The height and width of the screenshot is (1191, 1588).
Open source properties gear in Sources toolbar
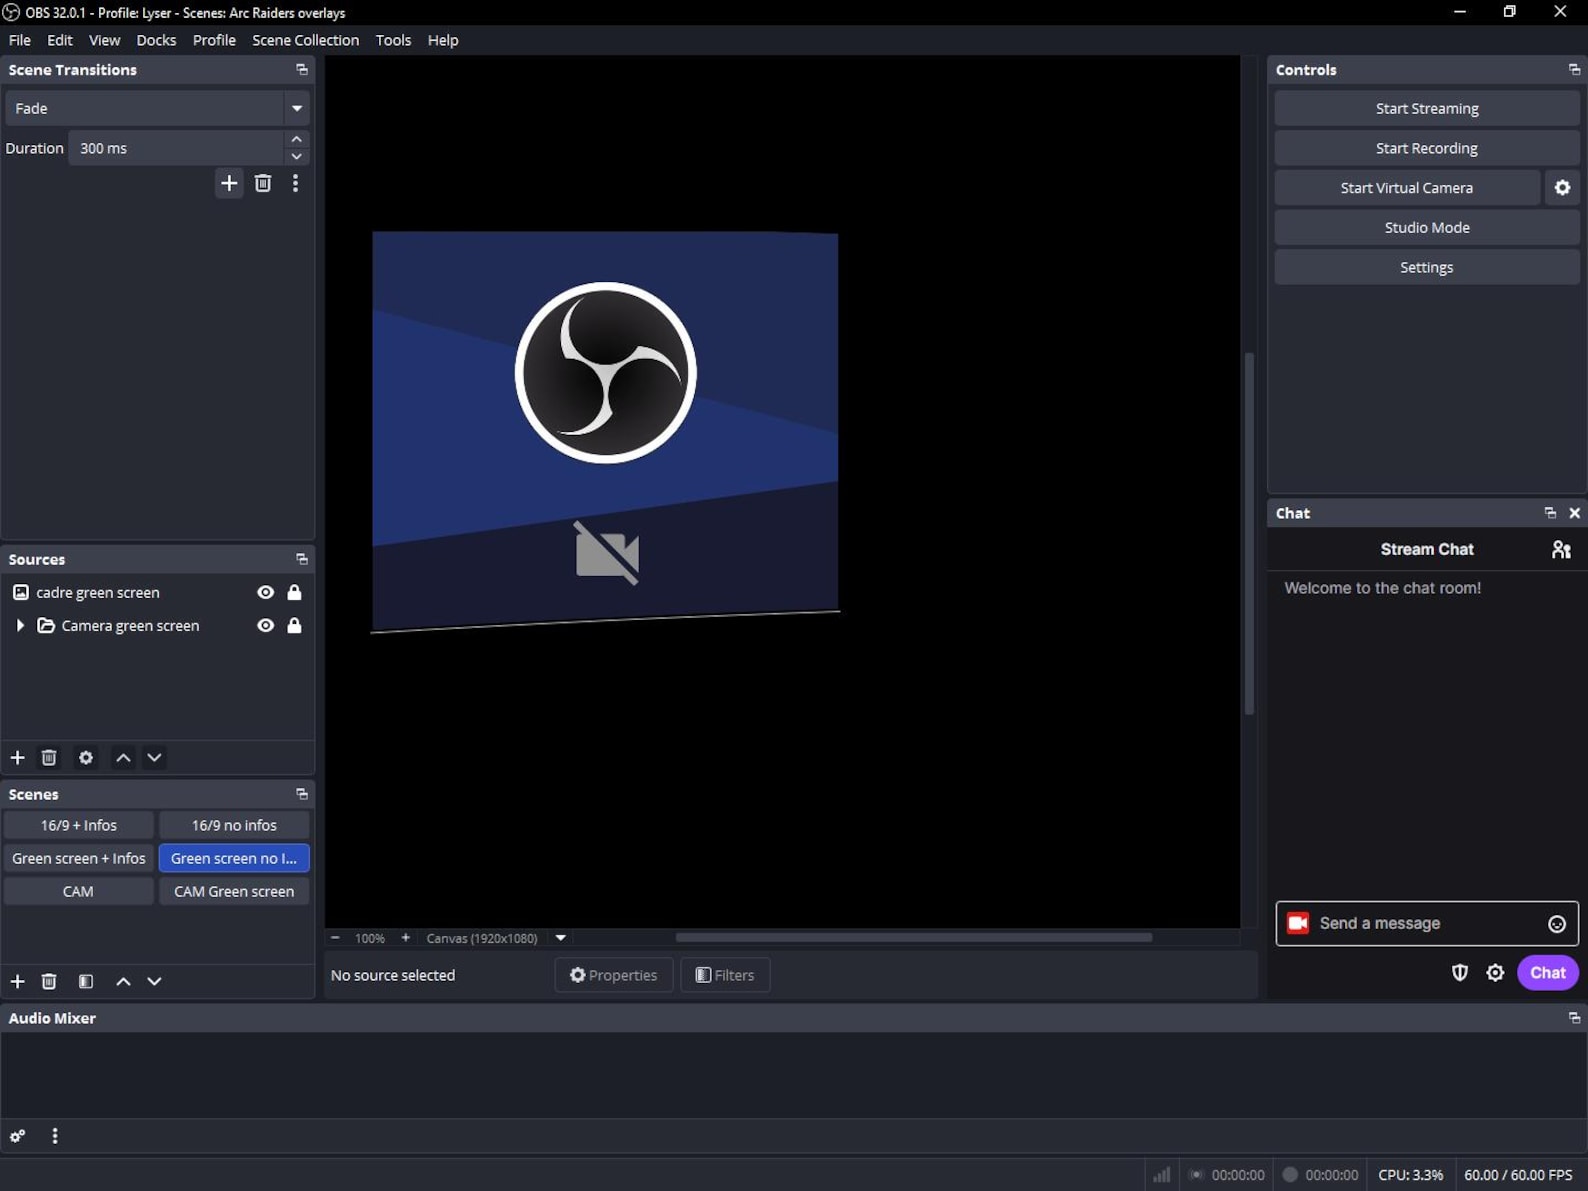86,757
